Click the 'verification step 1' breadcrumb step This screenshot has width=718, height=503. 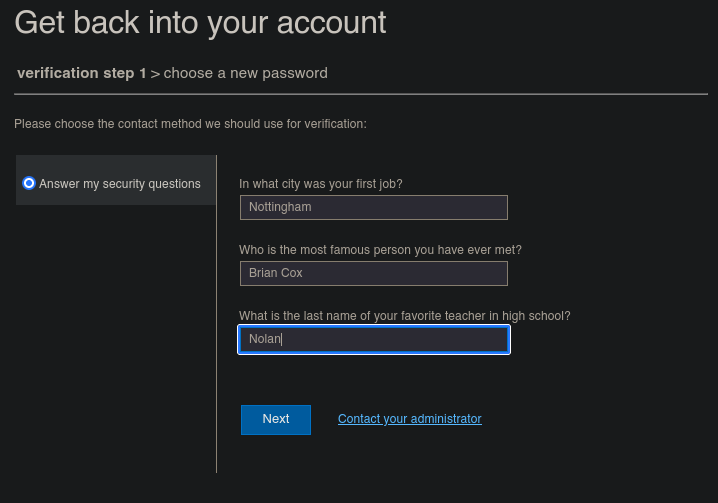tap(81, 73)
